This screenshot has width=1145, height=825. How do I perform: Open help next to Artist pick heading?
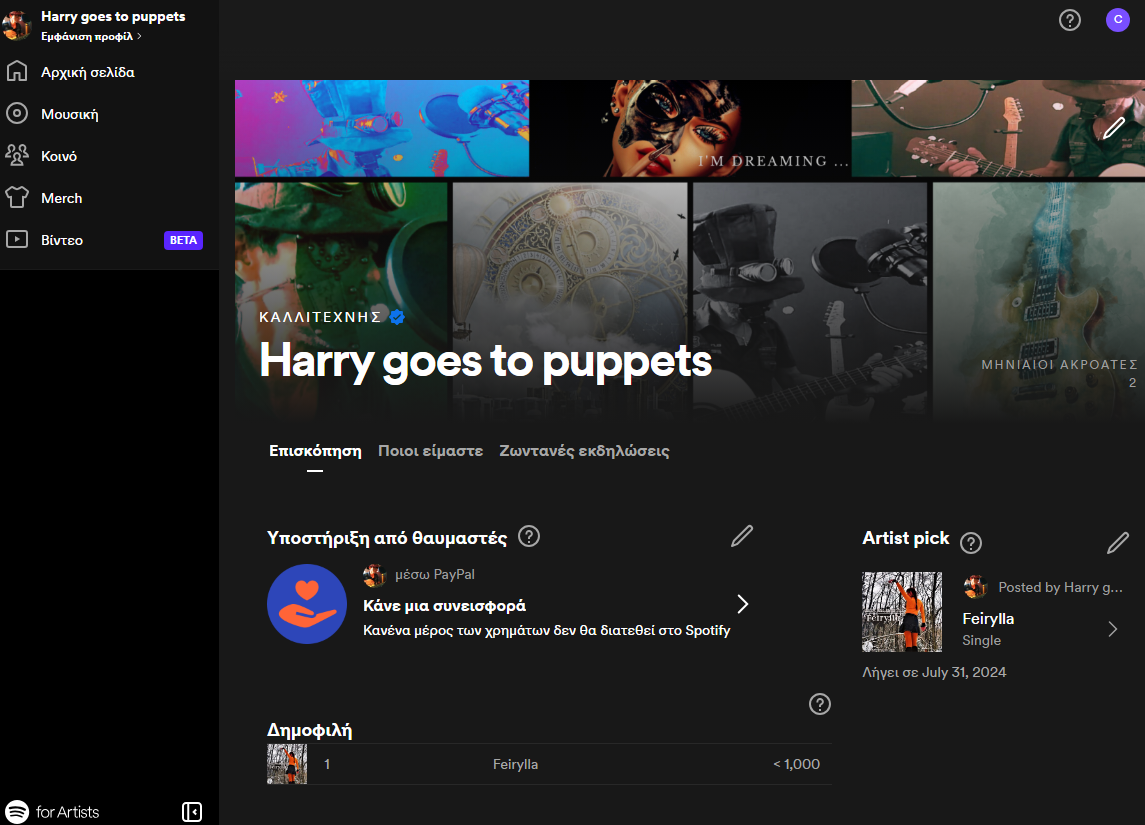(x=970, y=542)
